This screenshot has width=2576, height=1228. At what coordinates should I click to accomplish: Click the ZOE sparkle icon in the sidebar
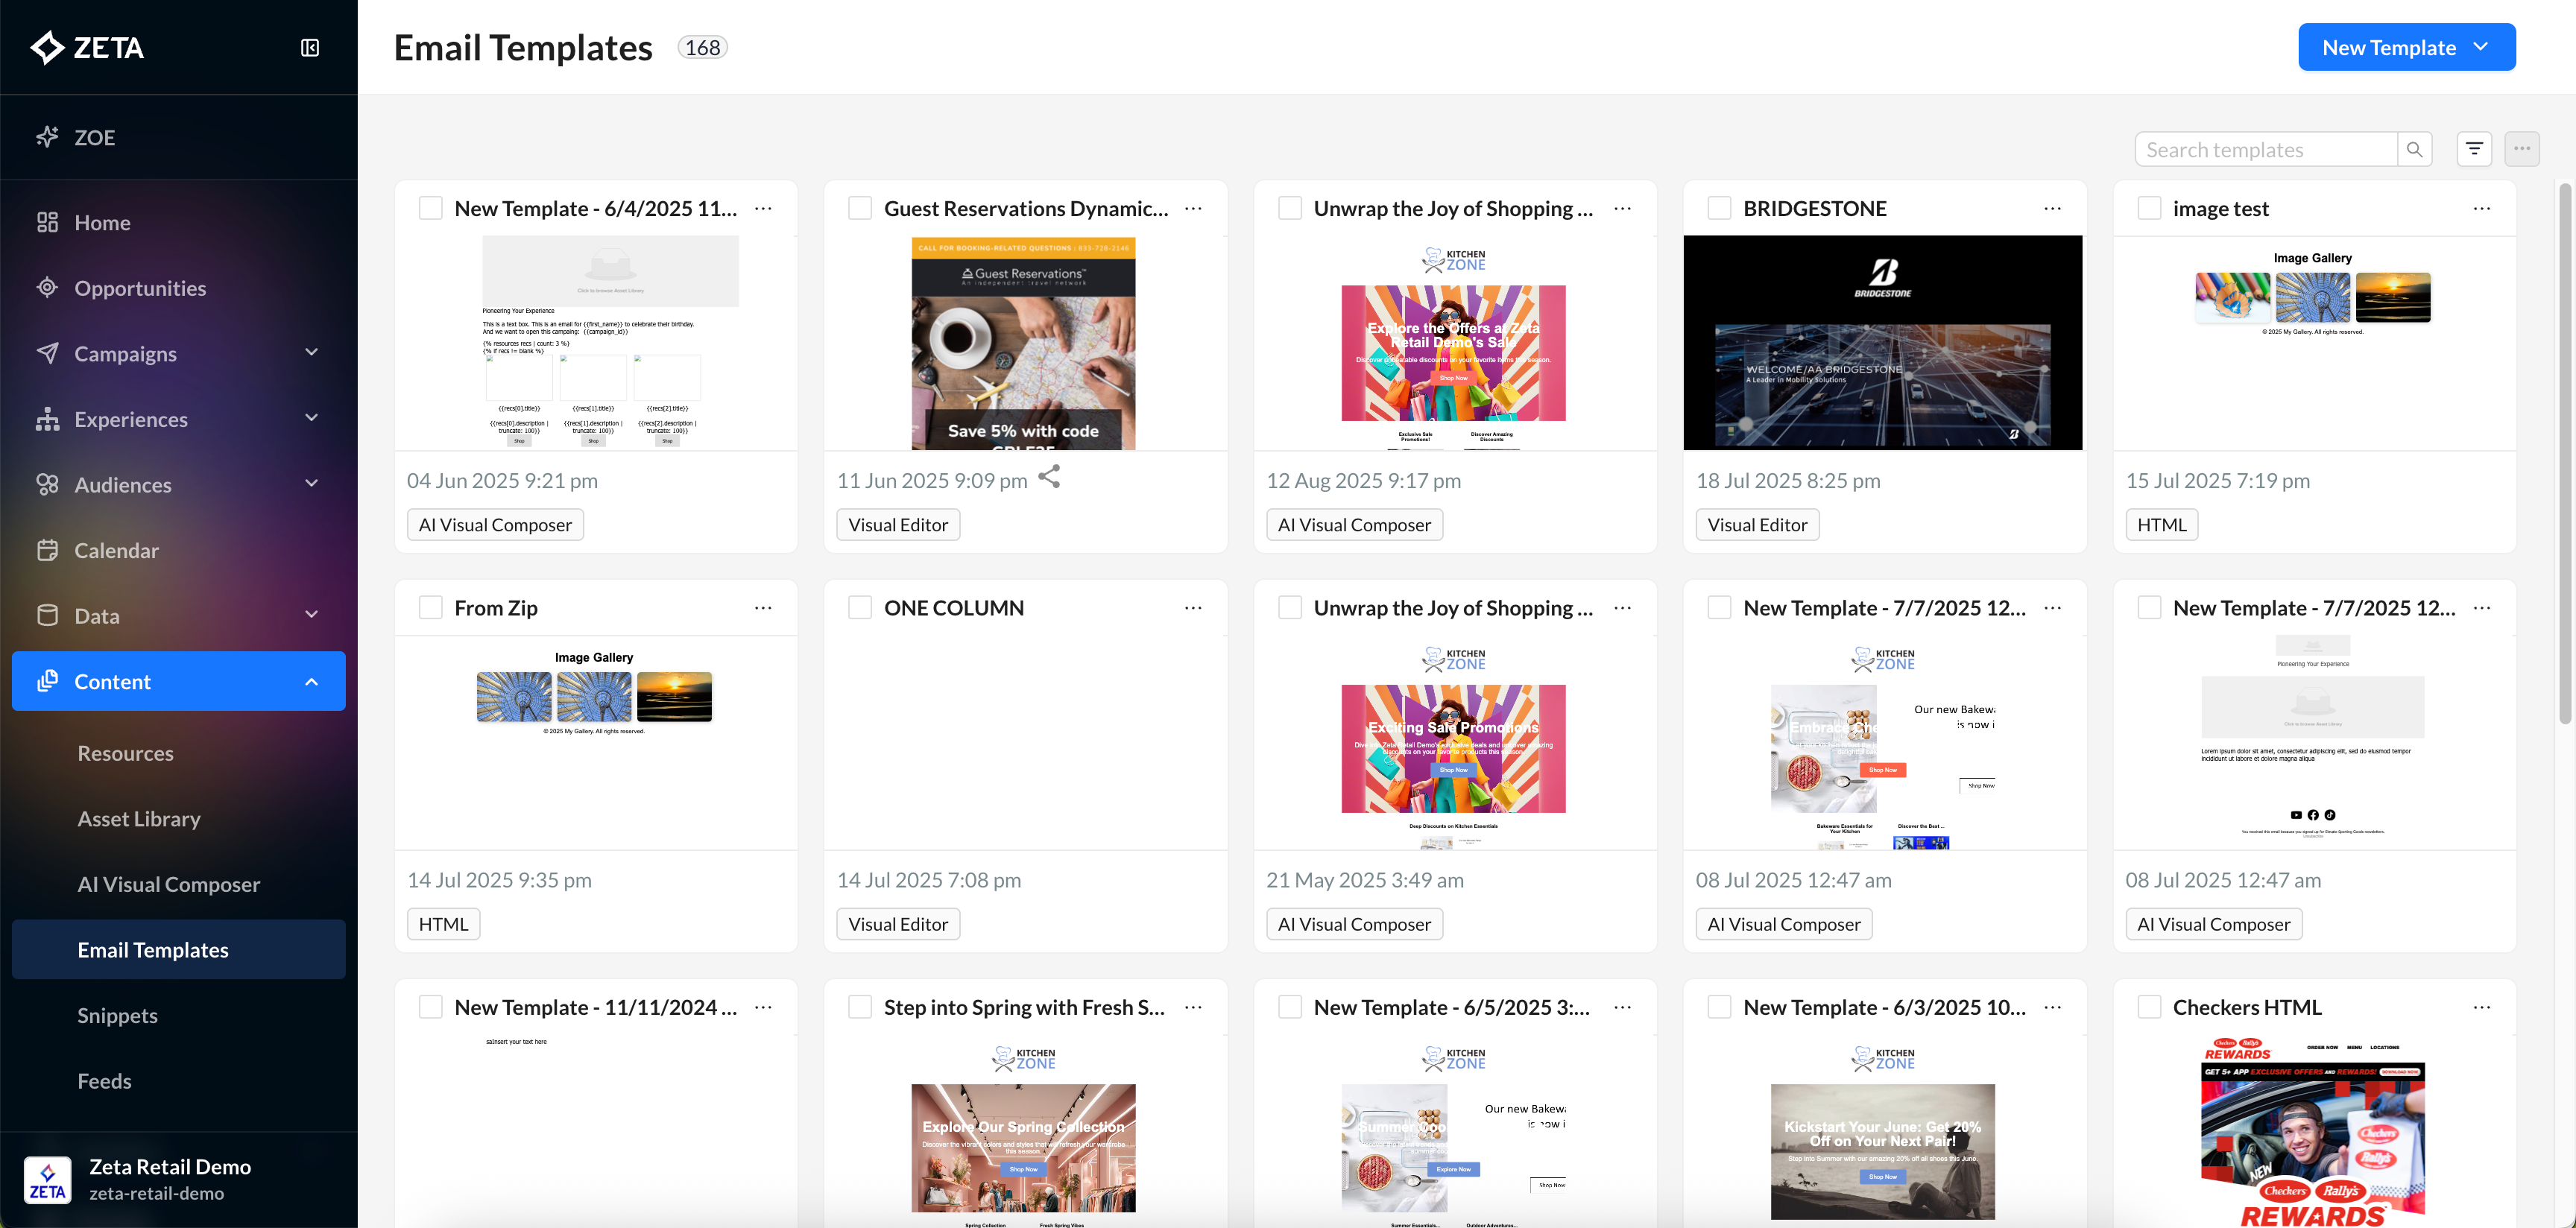click(47, 137)
